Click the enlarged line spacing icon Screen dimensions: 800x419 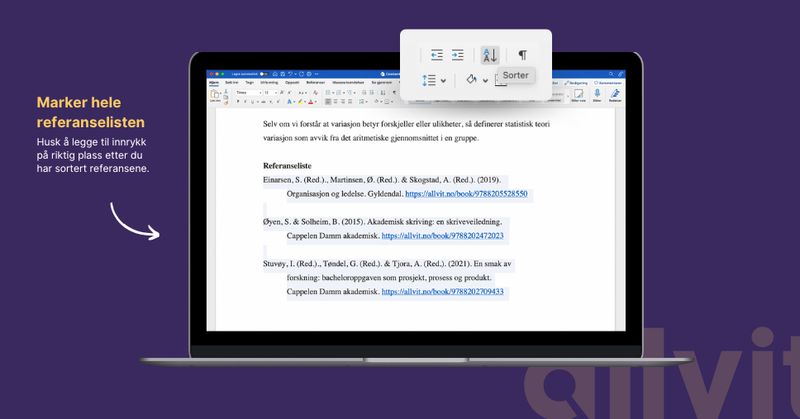click(x=429, y=80)
